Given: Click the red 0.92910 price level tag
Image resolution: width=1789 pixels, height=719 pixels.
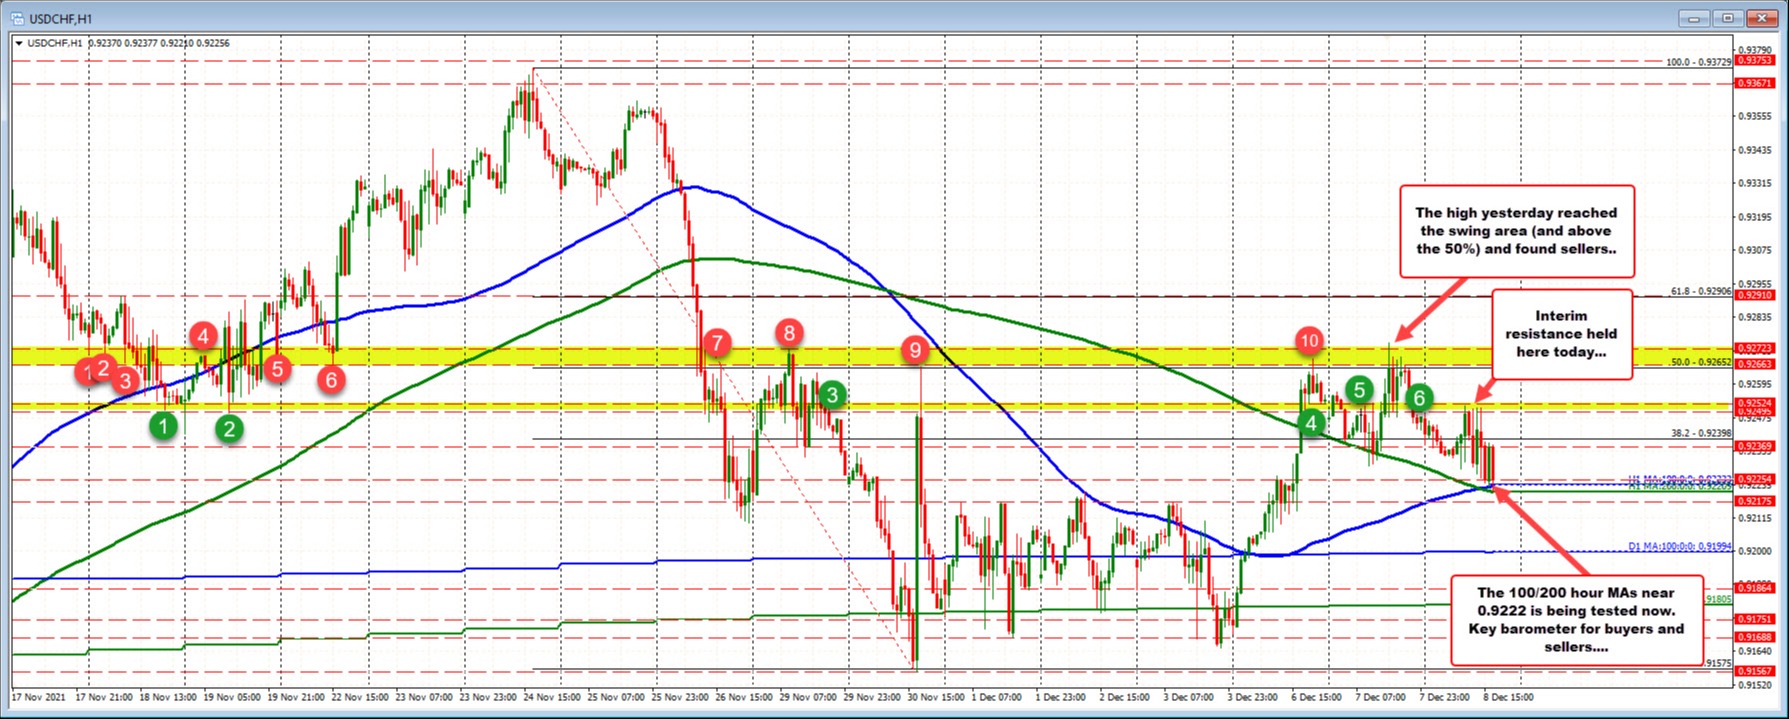Looking at the screenshot, I should pos(1755,296).
